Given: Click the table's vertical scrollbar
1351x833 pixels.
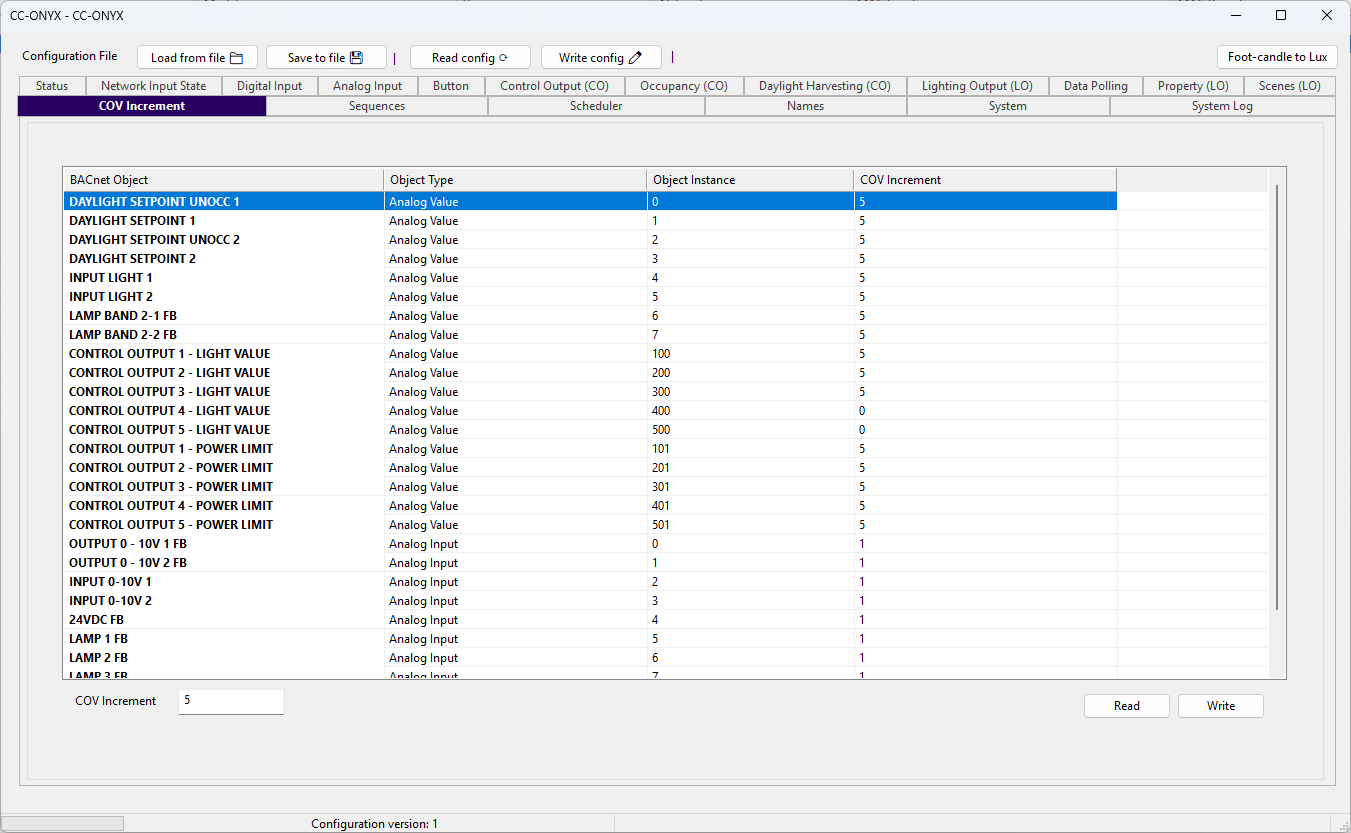Looking at the screenshot, I should [1277, 397].
